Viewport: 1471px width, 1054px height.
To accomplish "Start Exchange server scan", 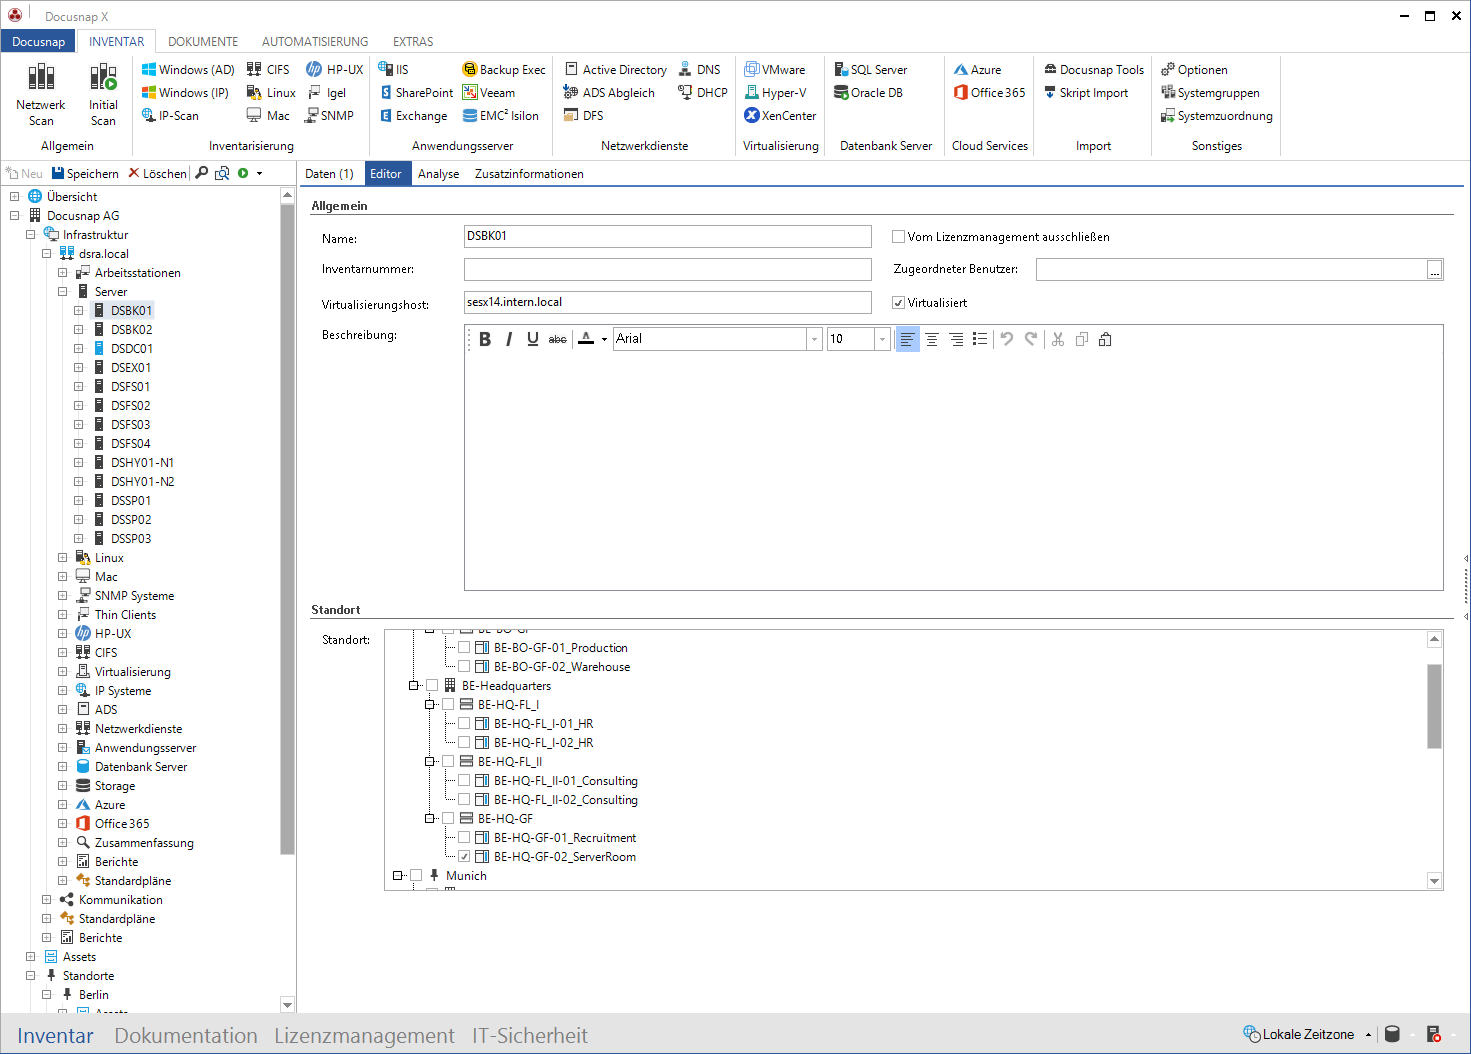I will pos(413,116).
